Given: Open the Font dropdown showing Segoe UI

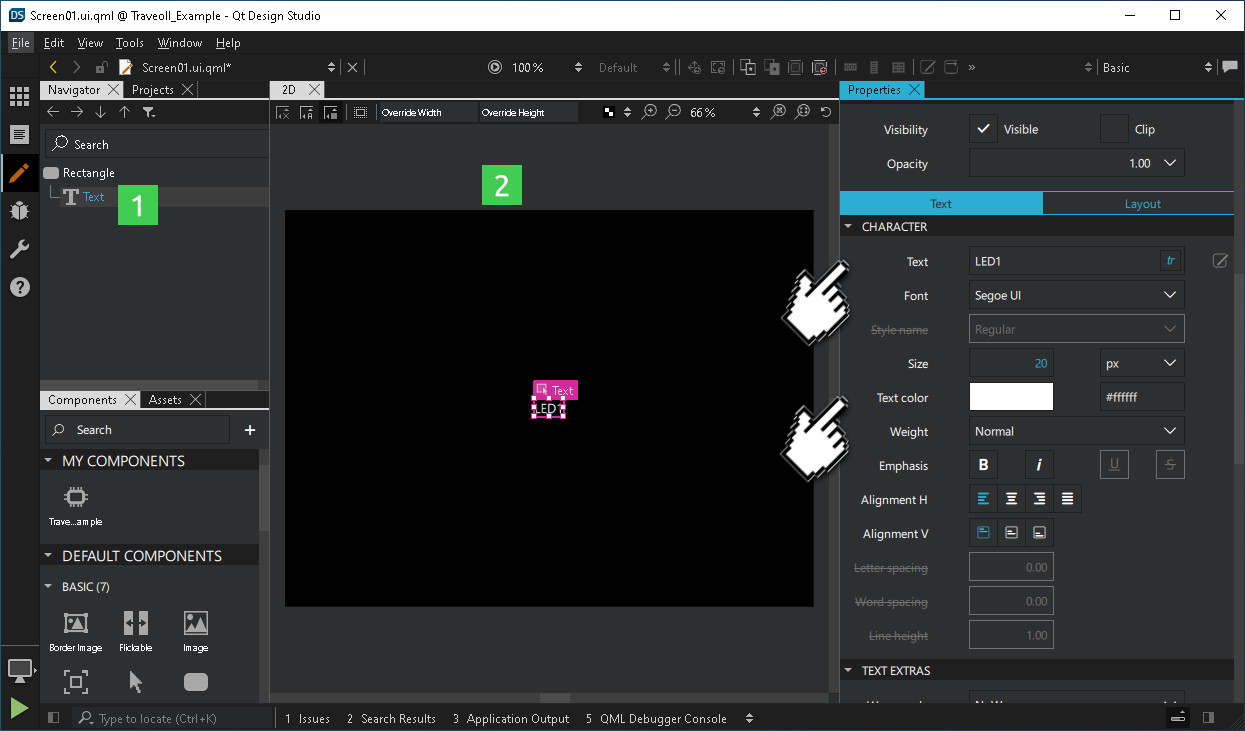Looking at the screenshot, I should pos(1075,294).
